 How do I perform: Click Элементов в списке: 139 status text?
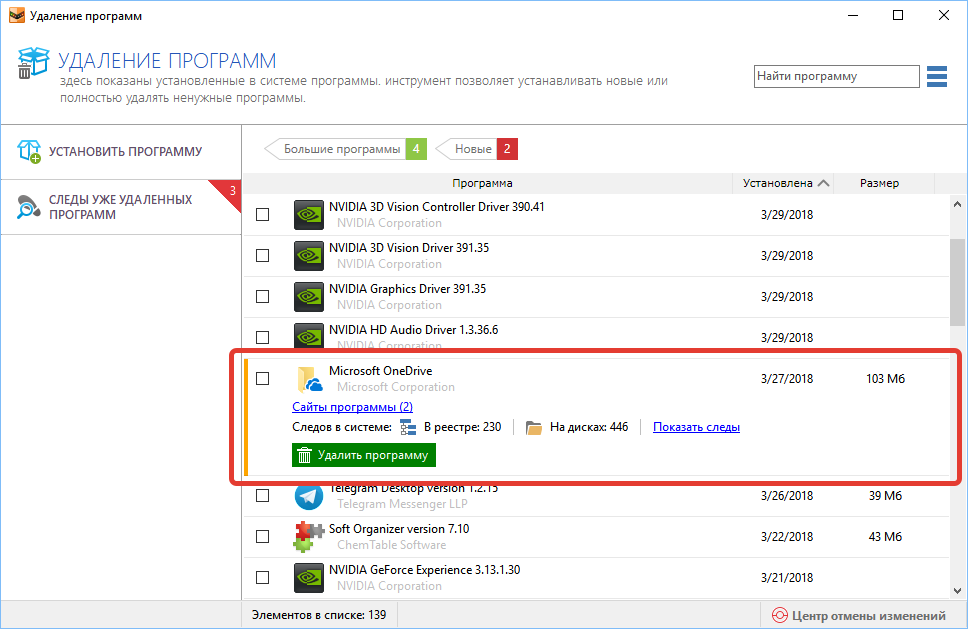coord(319,615)
